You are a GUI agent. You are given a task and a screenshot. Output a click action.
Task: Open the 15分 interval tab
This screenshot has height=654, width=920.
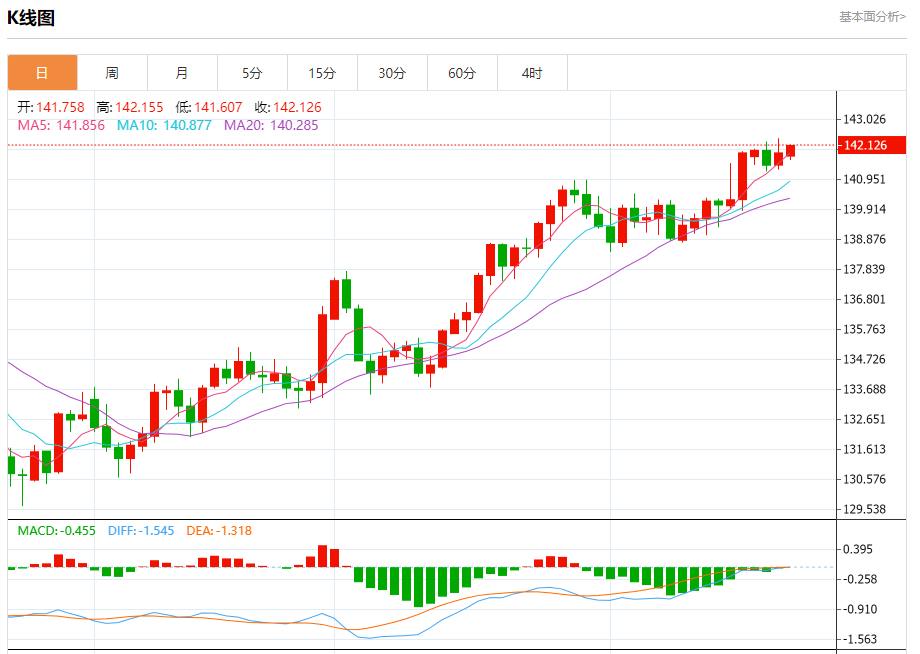tap(322, 73)
